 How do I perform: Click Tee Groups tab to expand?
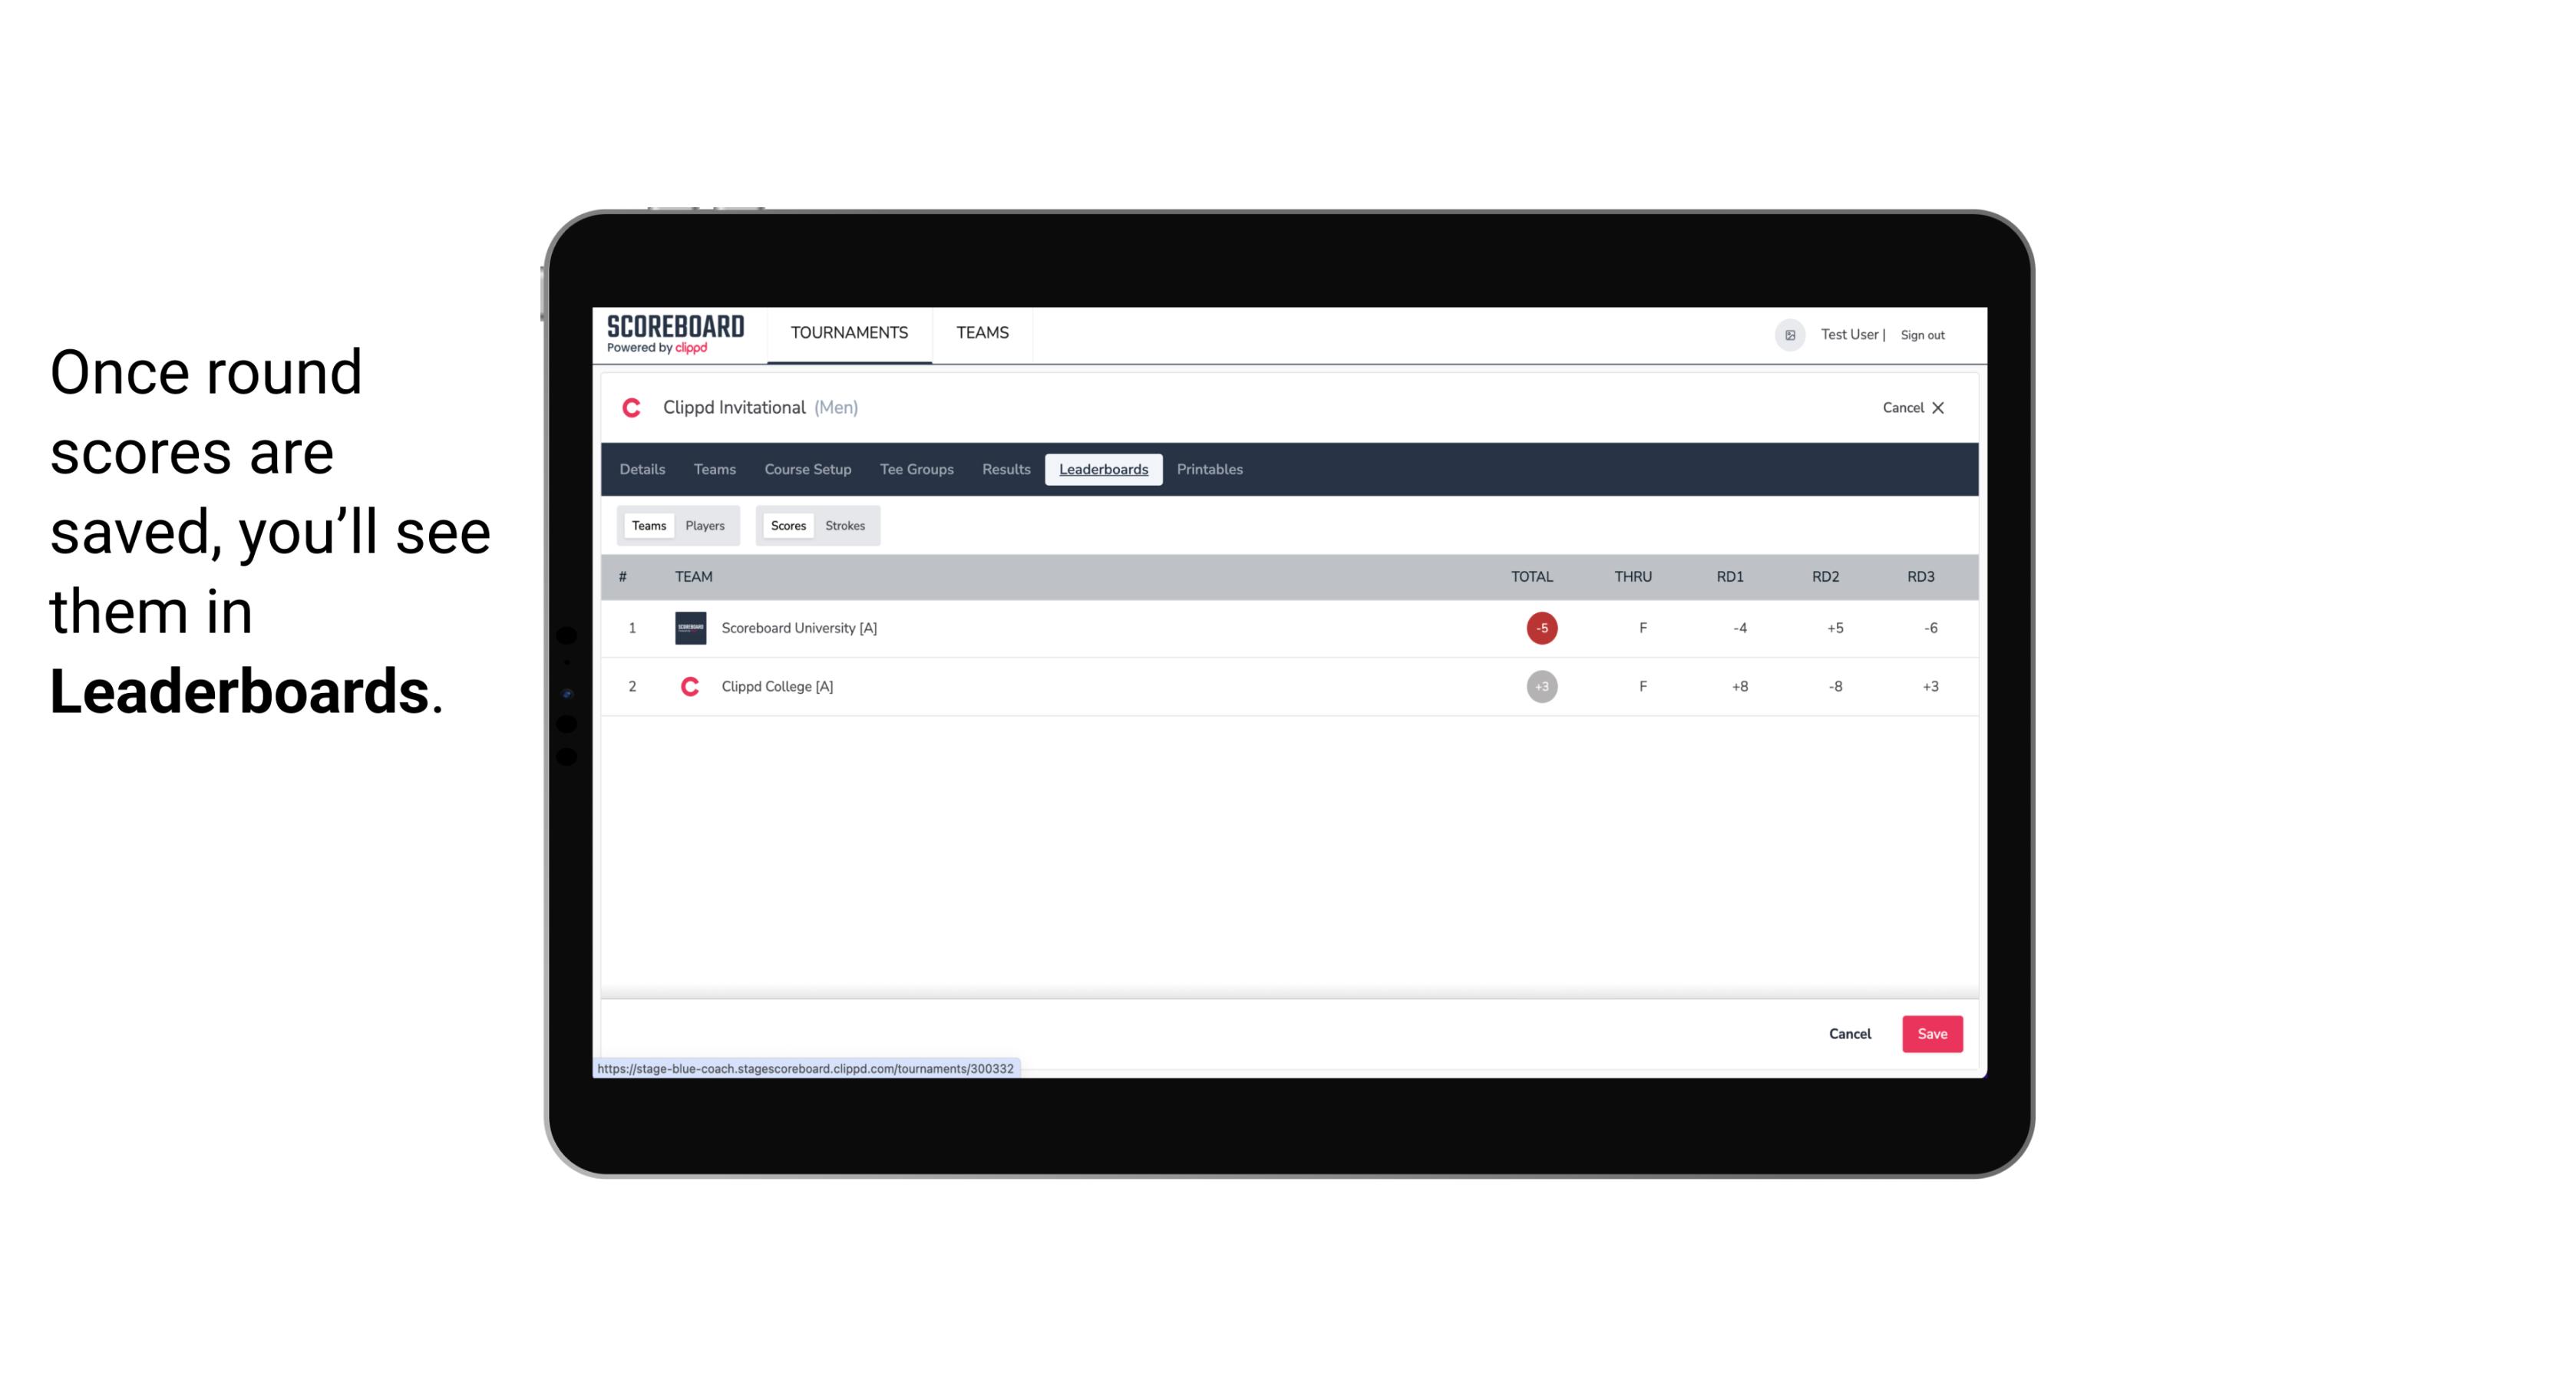point(916,470)
